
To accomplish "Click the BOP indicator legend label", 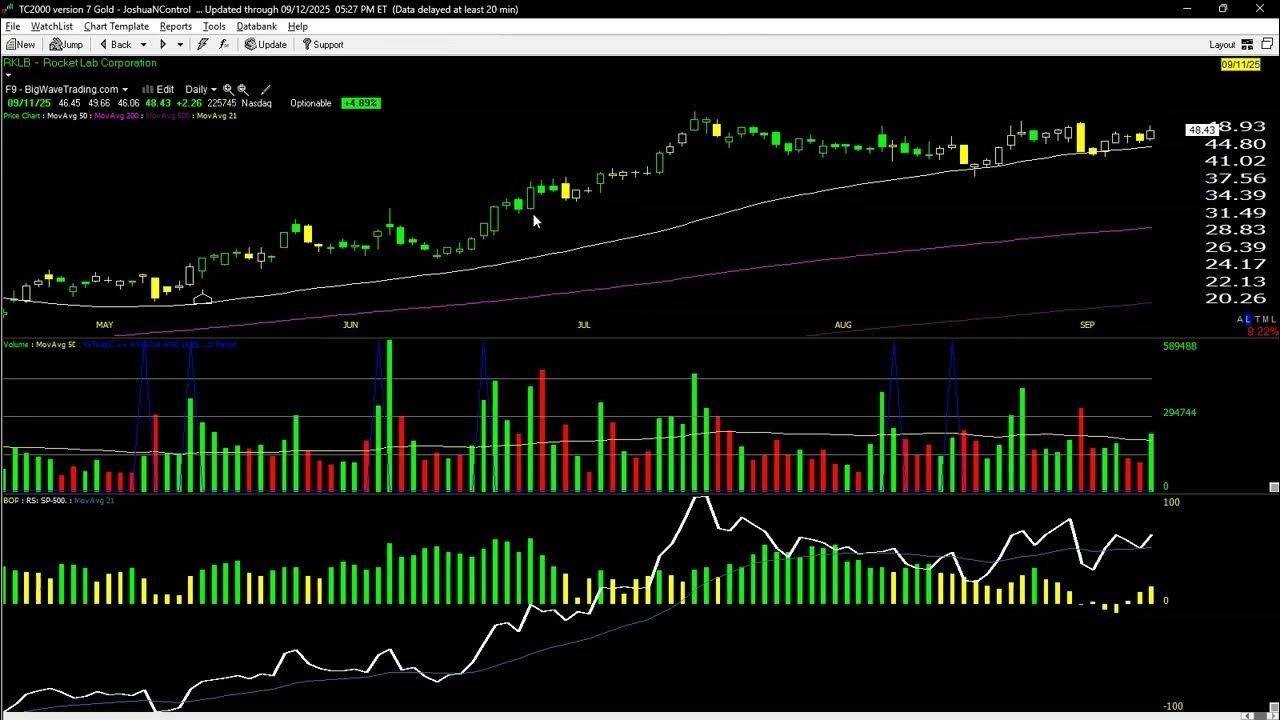I will (10, 500).
